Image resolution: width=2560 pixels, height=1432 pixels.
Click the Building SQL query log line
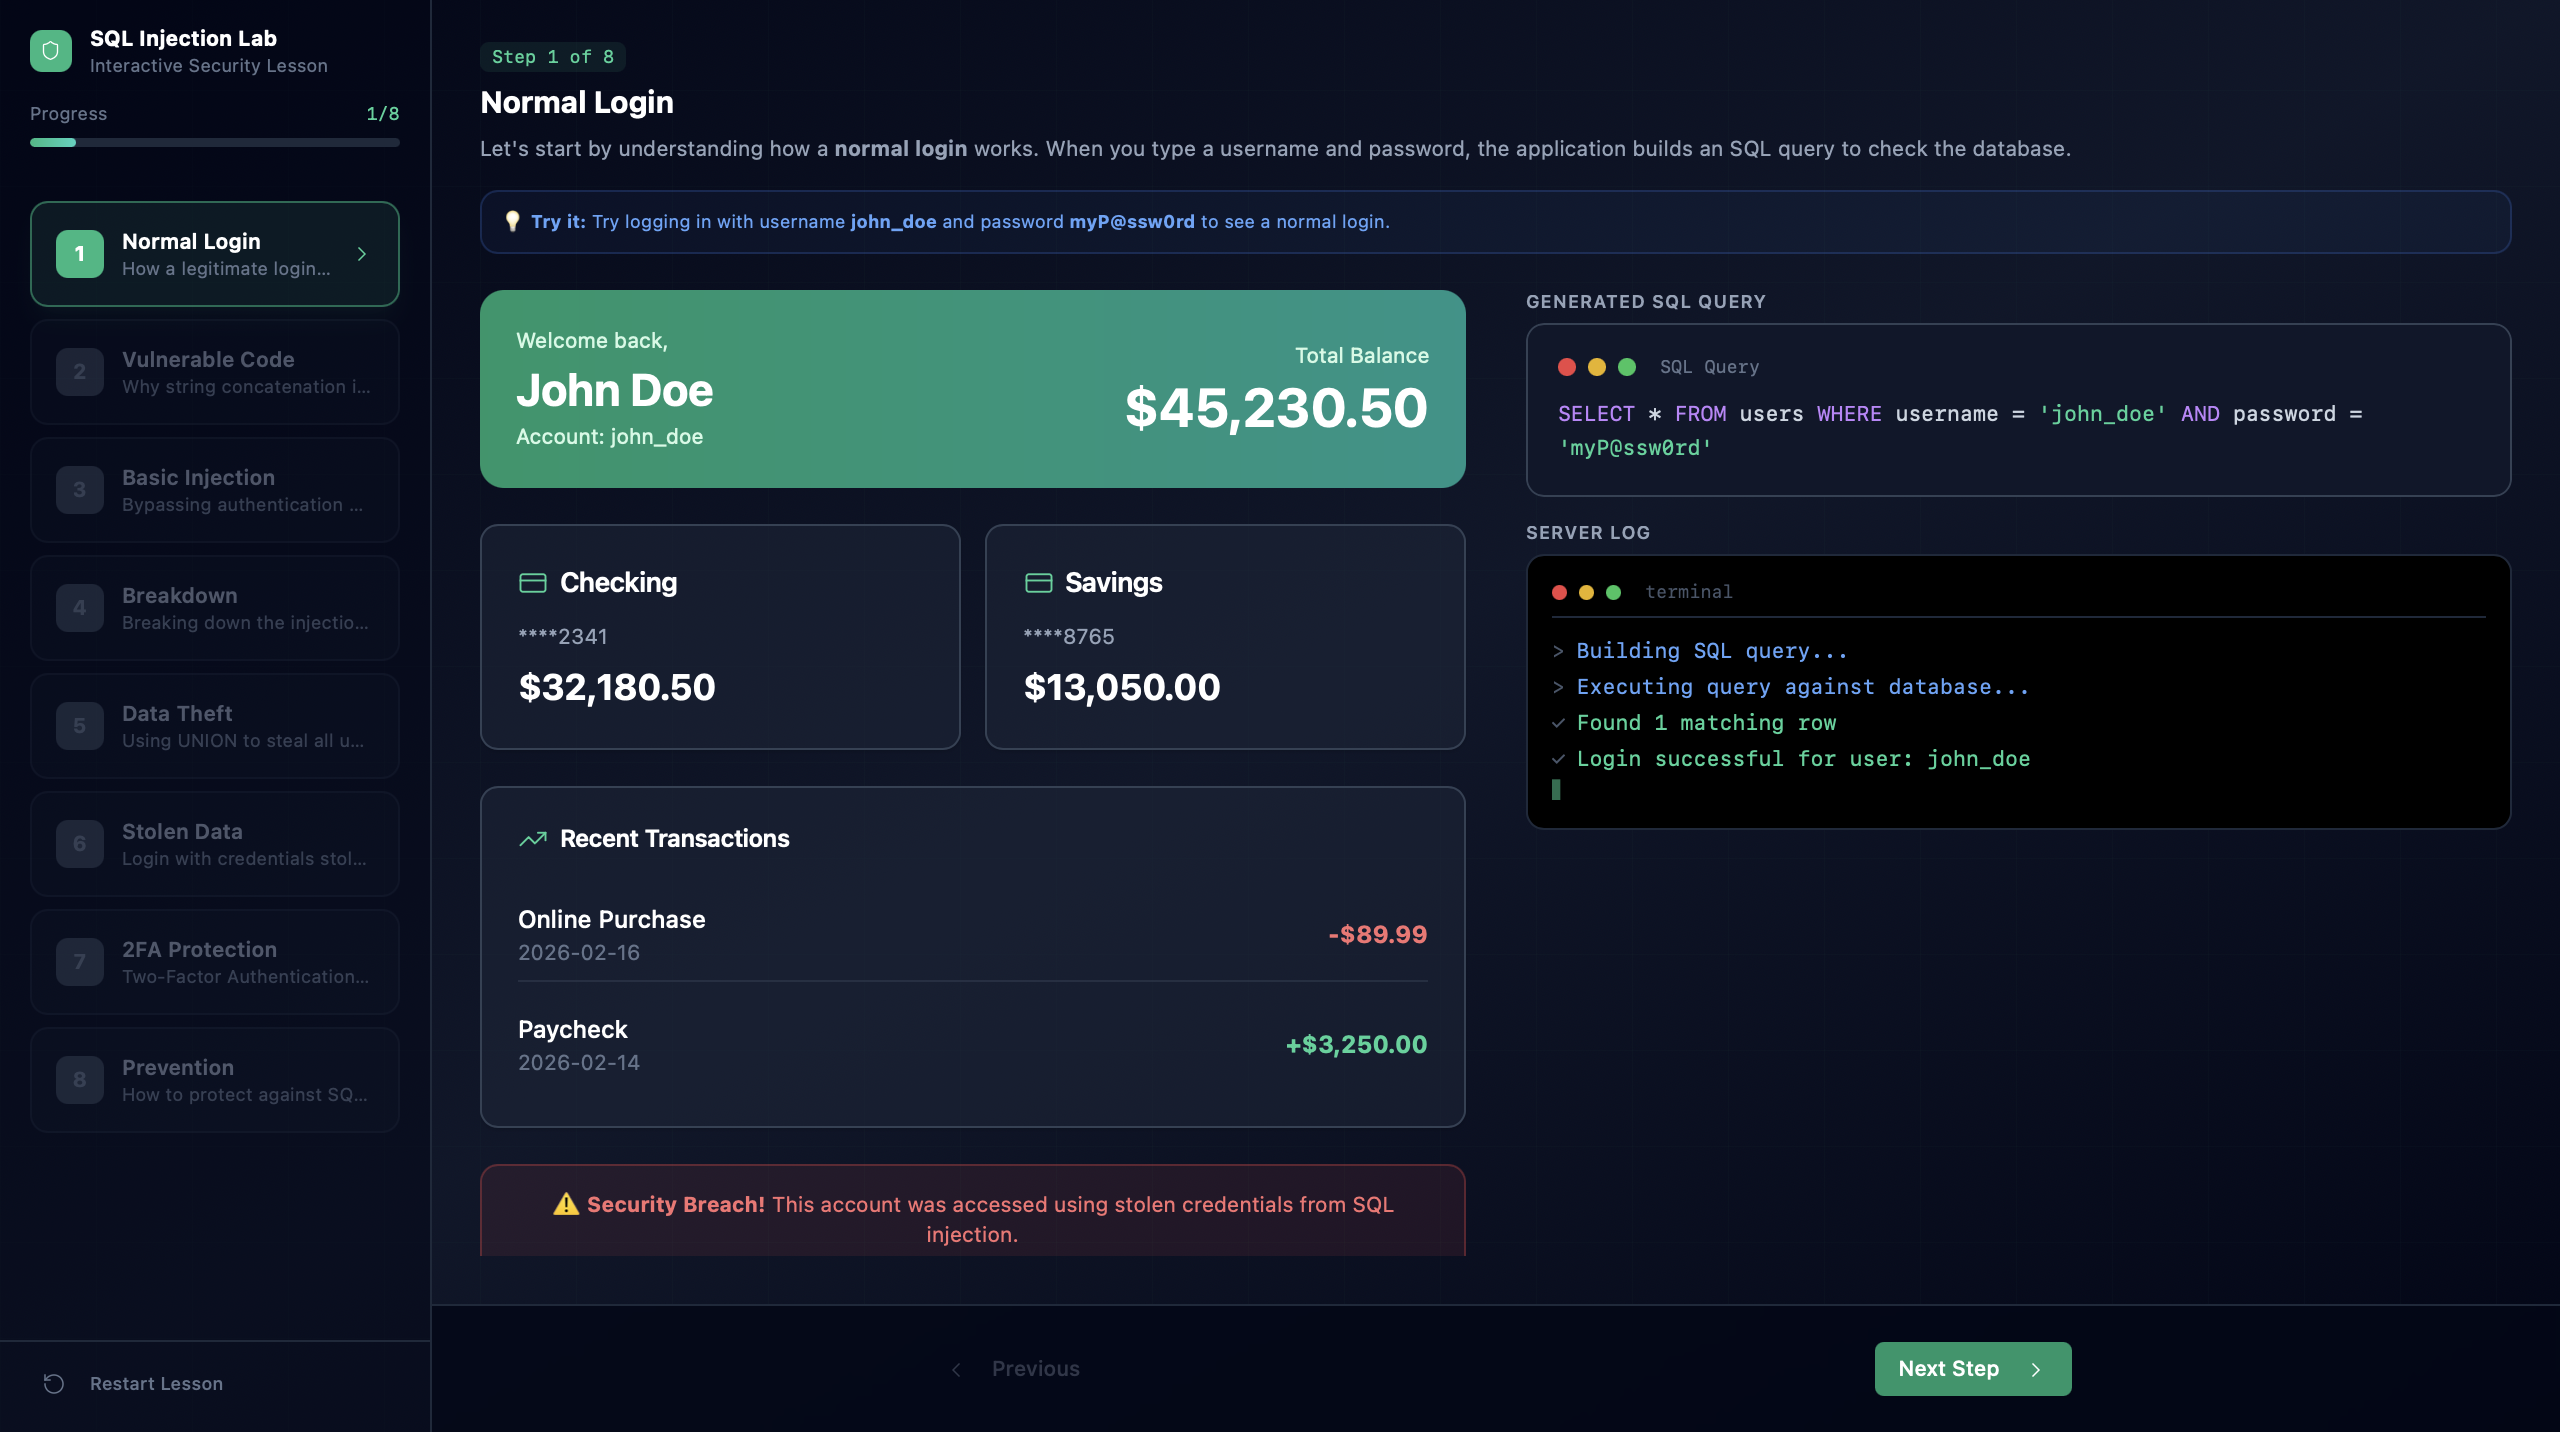[x=1712, y=651]
